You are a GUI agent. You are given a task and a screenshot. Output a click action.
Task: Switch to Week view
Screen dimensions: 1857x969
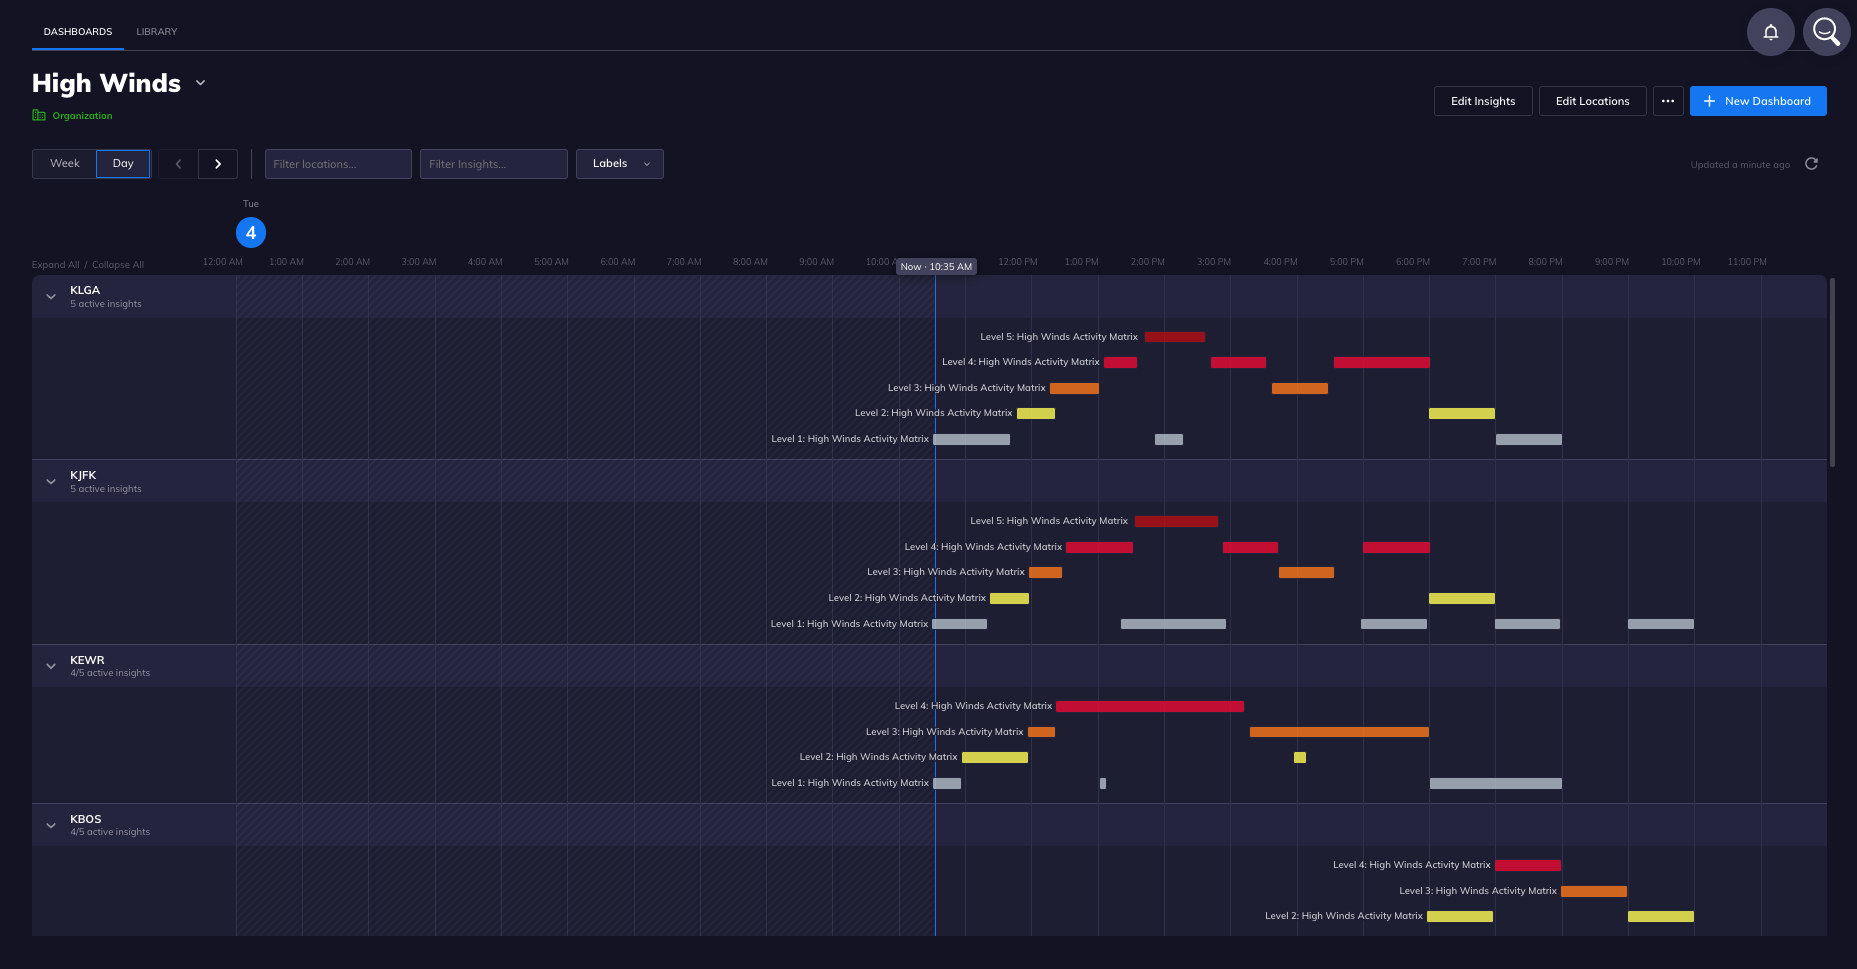(64, 163)
